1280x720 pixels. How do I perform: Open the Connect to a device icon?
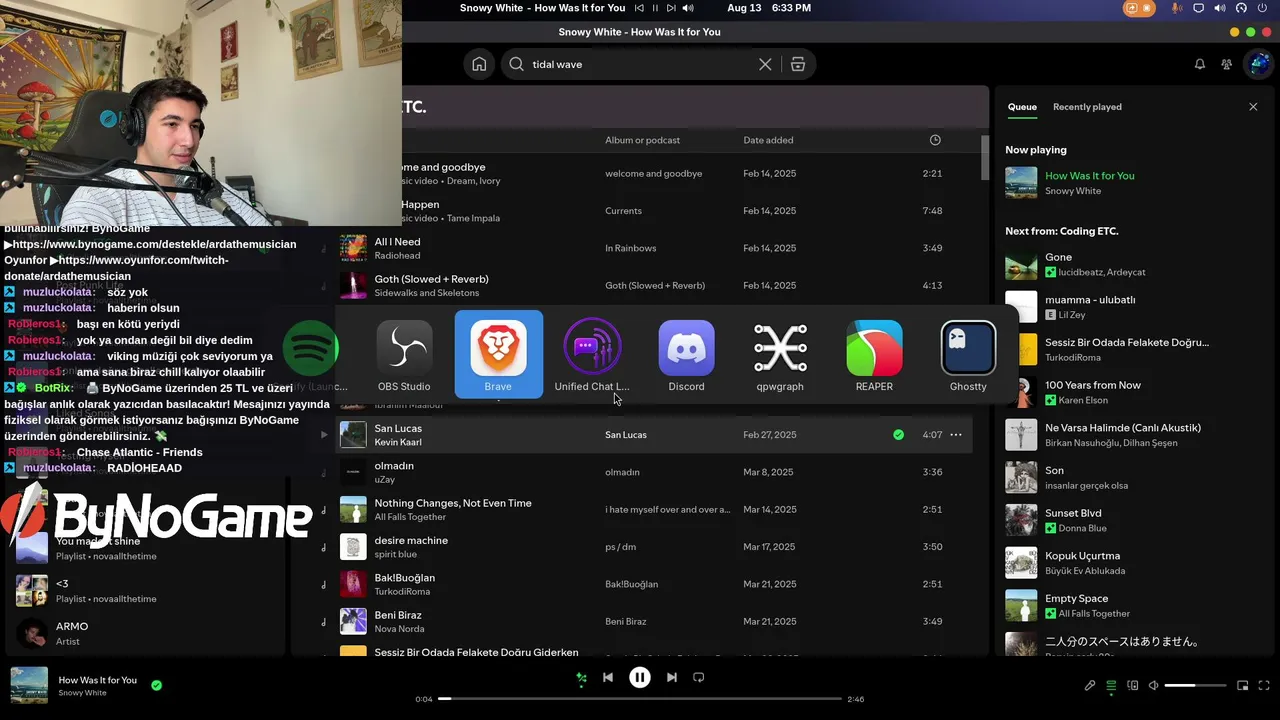[x=1133, y=686]
